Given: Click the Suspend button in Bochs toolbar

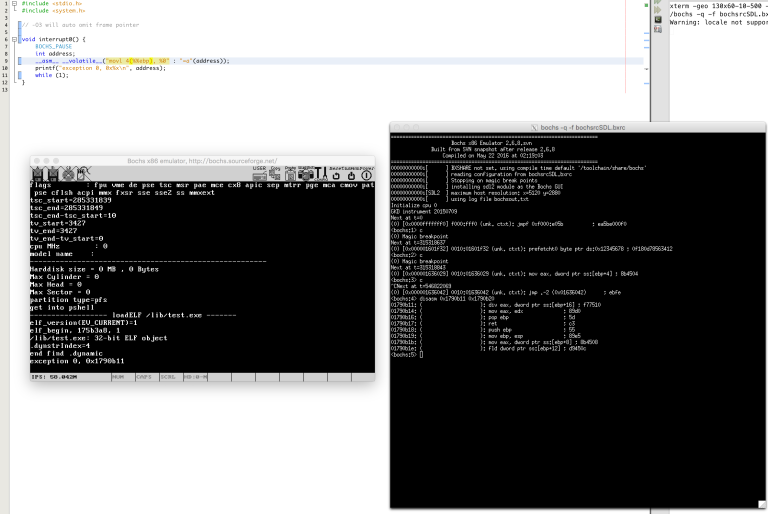Looking at the screenshot, I should tap(351, 173).
